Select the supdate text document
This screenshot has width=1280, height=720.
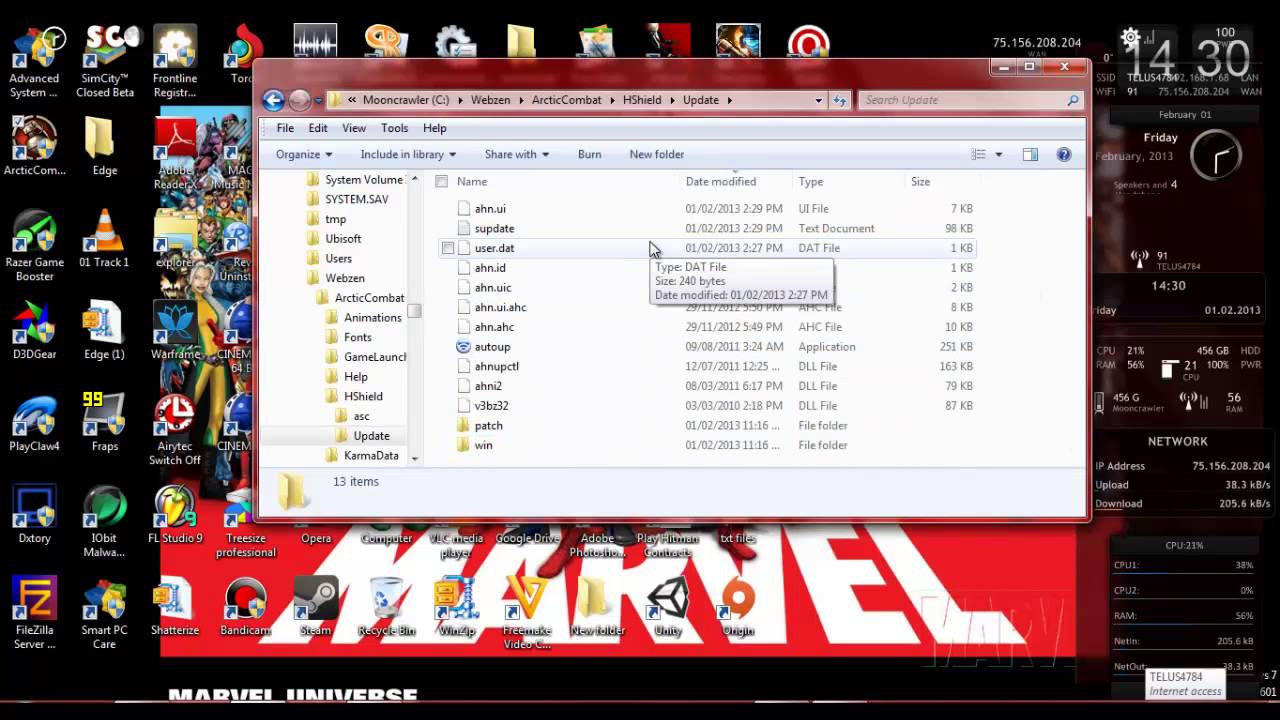coord(494,229)
